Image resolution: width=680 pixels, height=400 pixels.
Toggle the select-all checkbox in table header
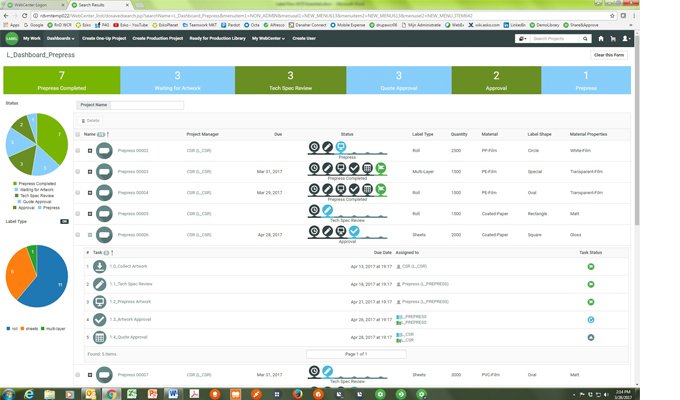point(78,134)
